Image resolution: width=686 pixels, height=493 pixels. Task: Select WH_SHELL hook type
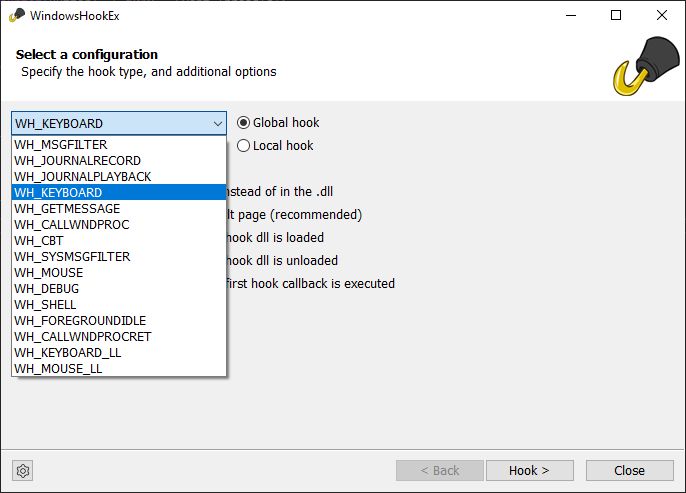pos(119,305)
